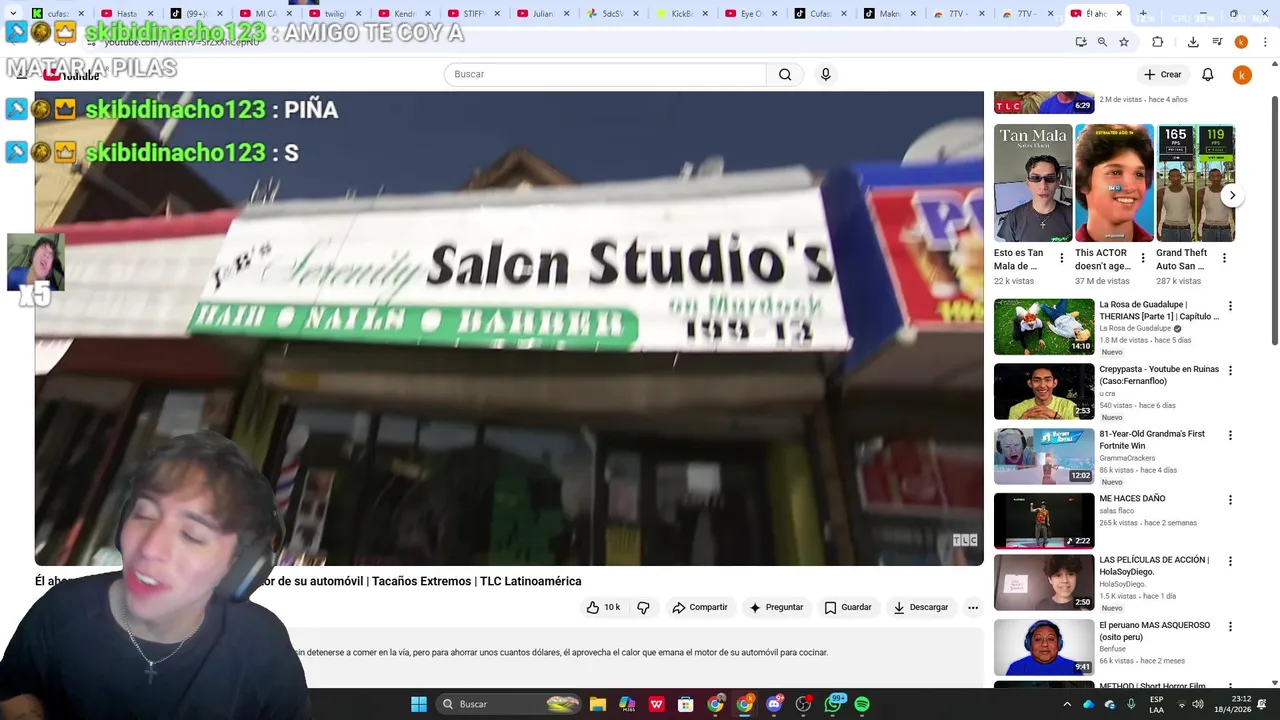
Task: Open options menu of 'Grand Theft Auto San' short
Action: 1224,258
